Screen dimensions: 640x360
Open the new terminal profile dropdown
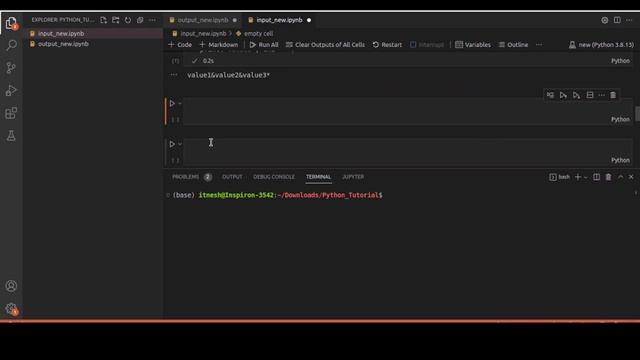click(x=586, y=177)
